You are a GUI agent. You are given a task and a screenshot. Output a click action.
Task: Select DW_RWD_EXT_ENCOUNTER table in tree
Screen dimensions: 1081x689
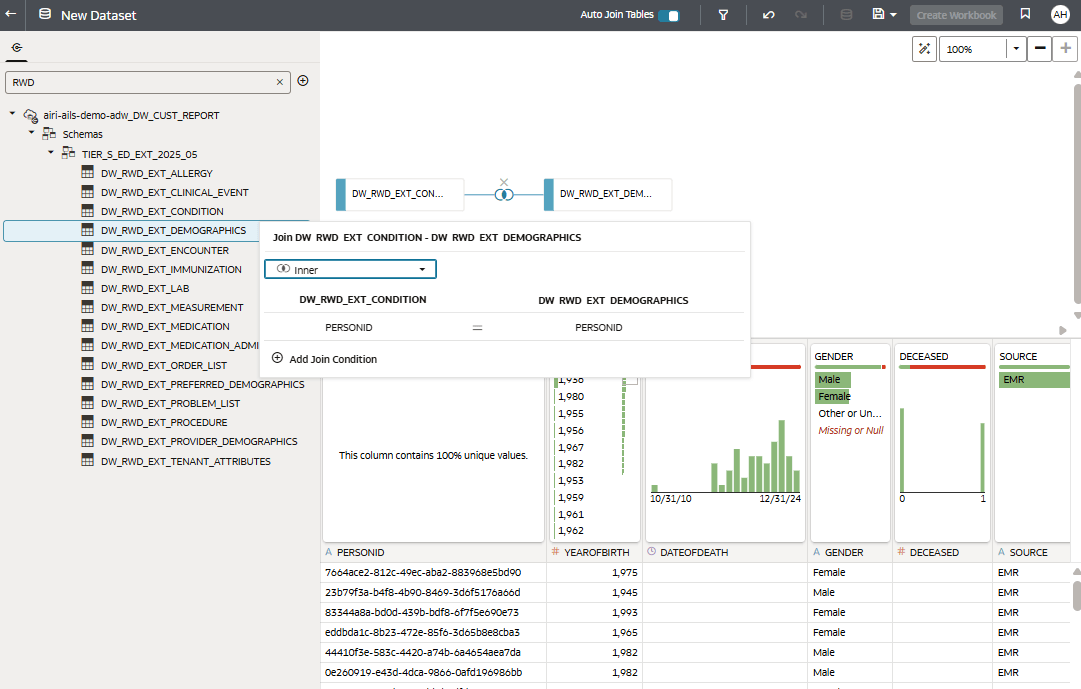click(165, 250)
